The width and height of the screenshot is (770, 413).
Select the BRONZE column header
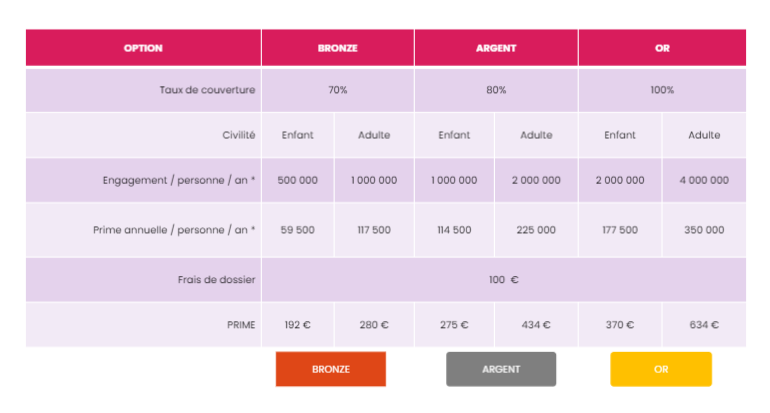tap(338, 48)
